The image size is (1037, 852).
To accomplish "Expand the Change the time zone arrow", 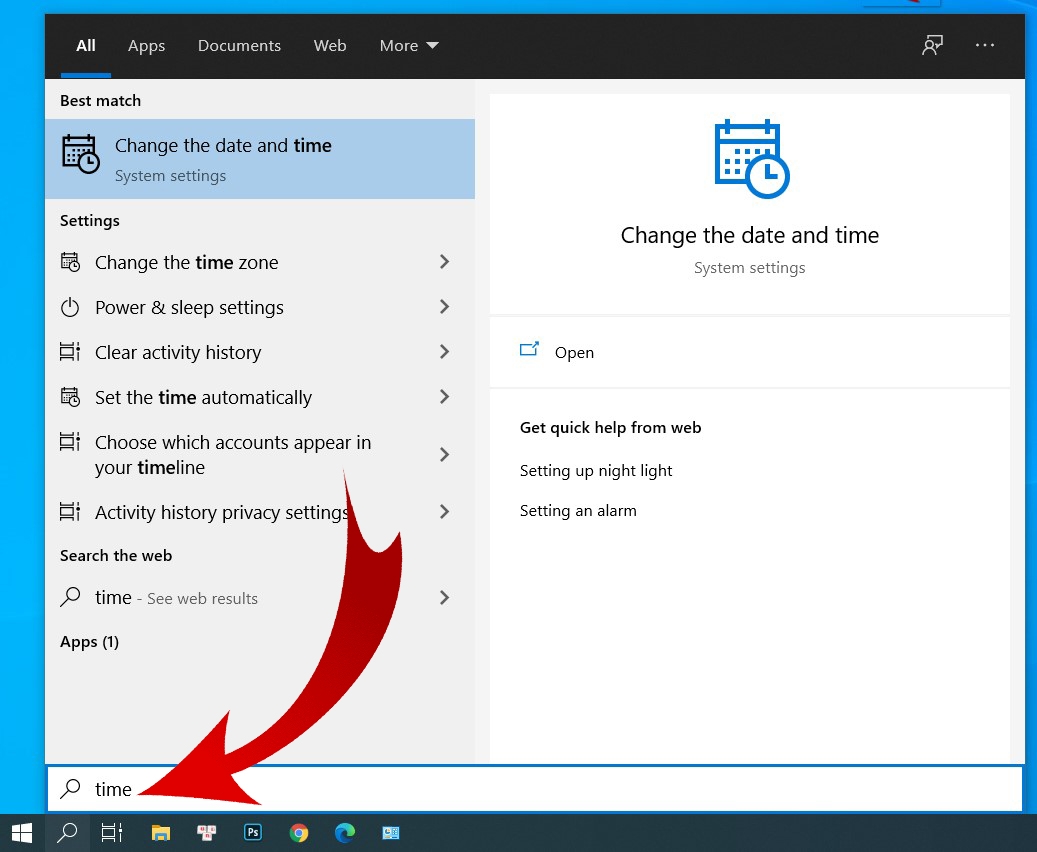I will coord(444,262).
